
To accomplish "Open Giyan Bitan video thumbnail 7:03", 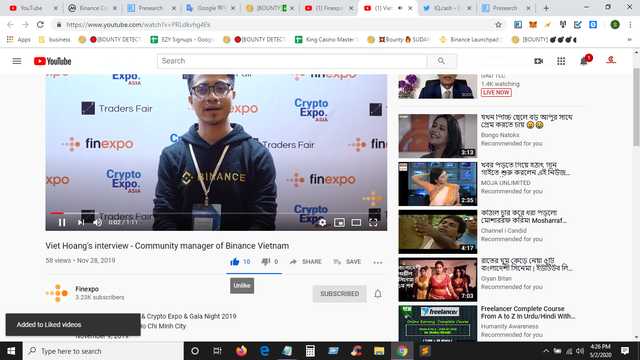I will coord(438,280).
